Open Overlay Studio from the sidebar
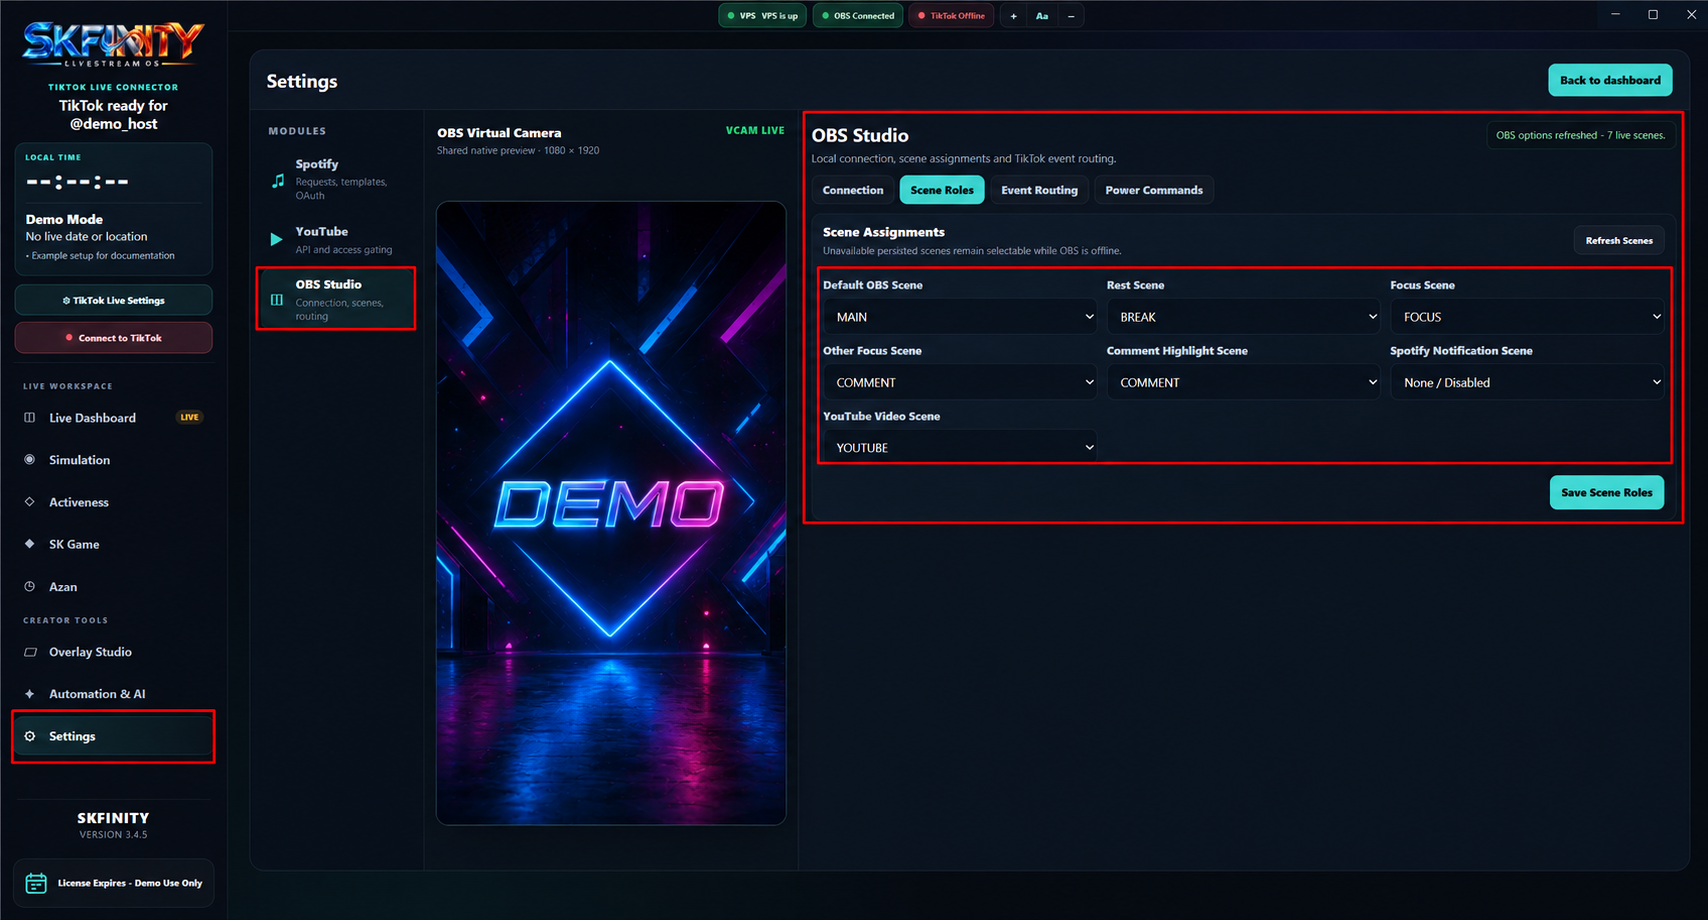Viewport: 1708px width, 920px height. point(113,652)
